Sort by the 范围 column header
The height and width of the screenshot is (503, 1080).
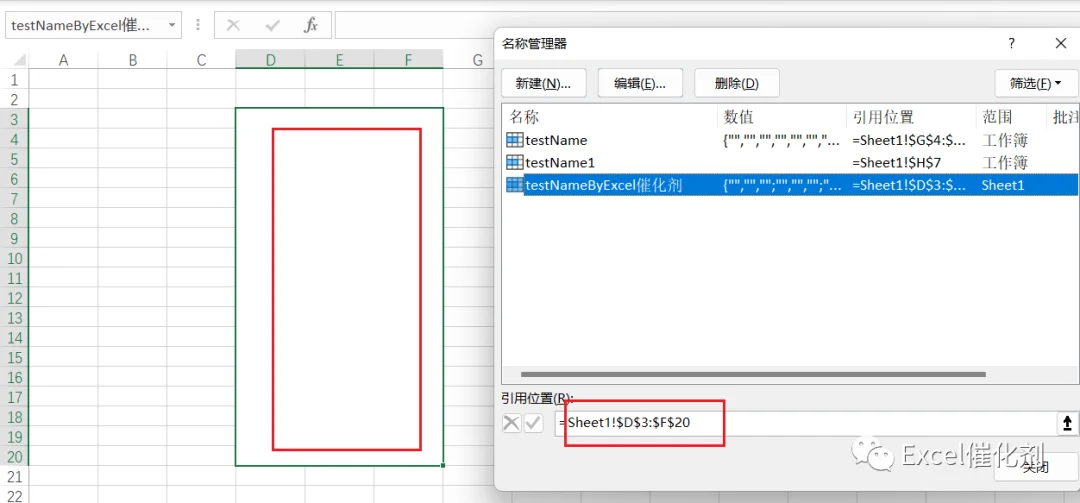pyautogui.click(x=1010, y=116)
